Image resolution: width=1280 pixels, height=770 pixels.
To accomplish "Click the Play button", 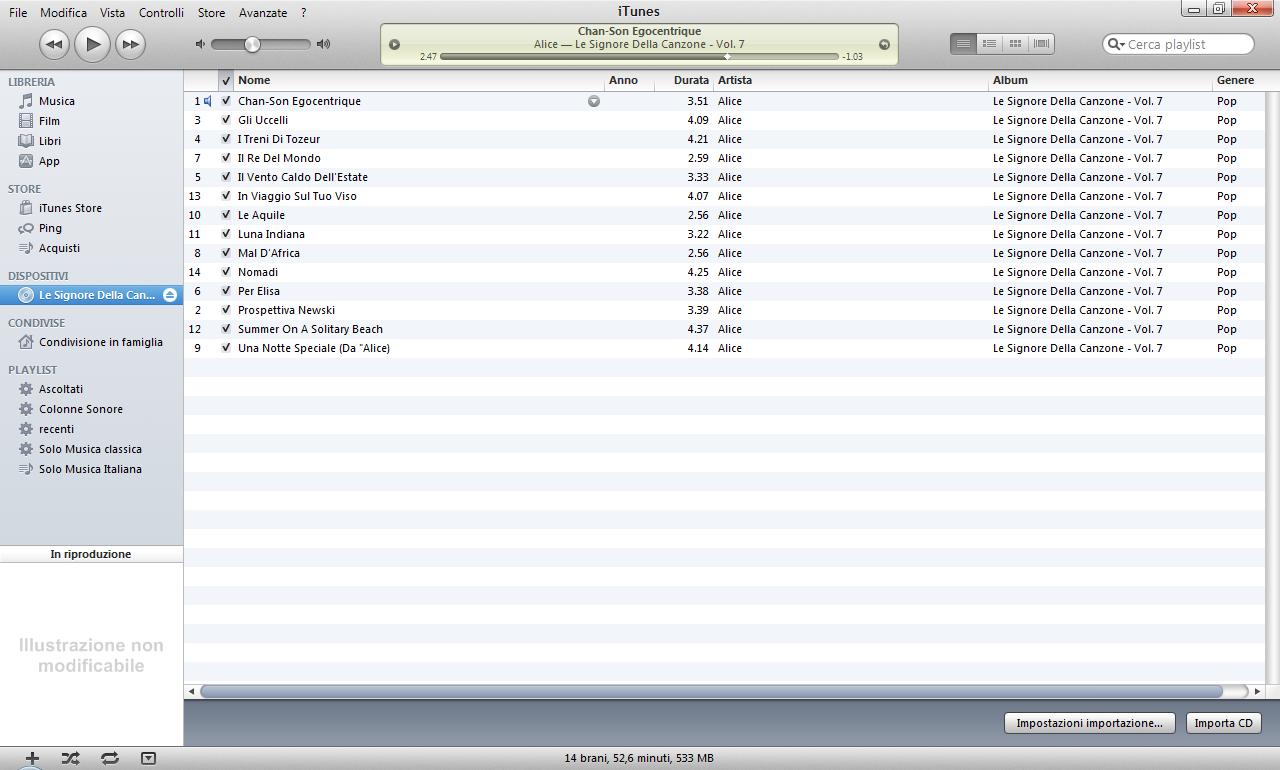I will [x=92, y=43].
